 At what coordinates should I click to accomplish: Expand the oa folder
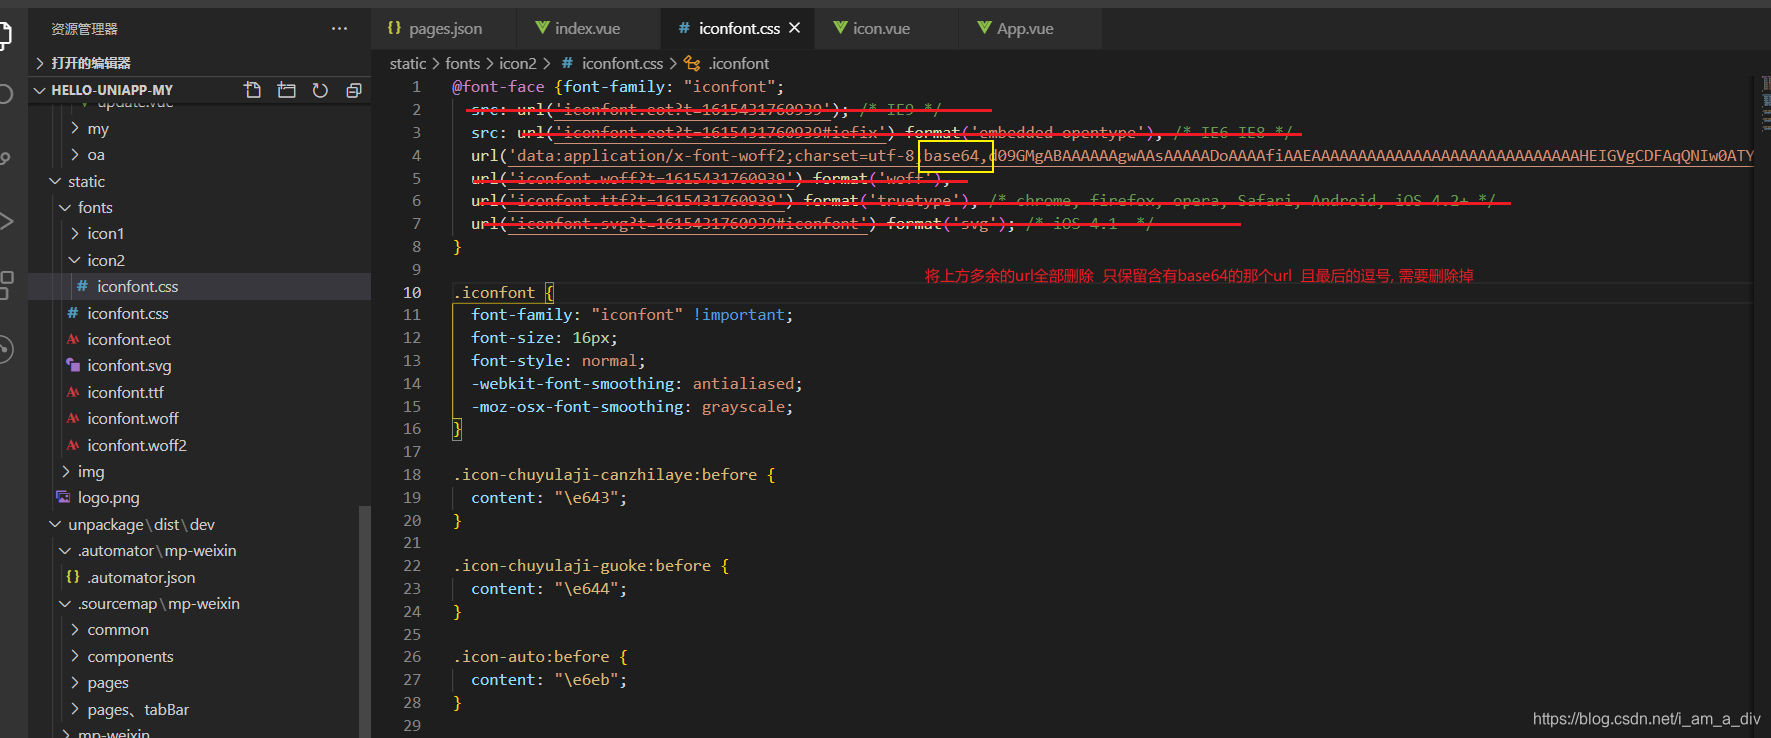click(x=199, y=155)
